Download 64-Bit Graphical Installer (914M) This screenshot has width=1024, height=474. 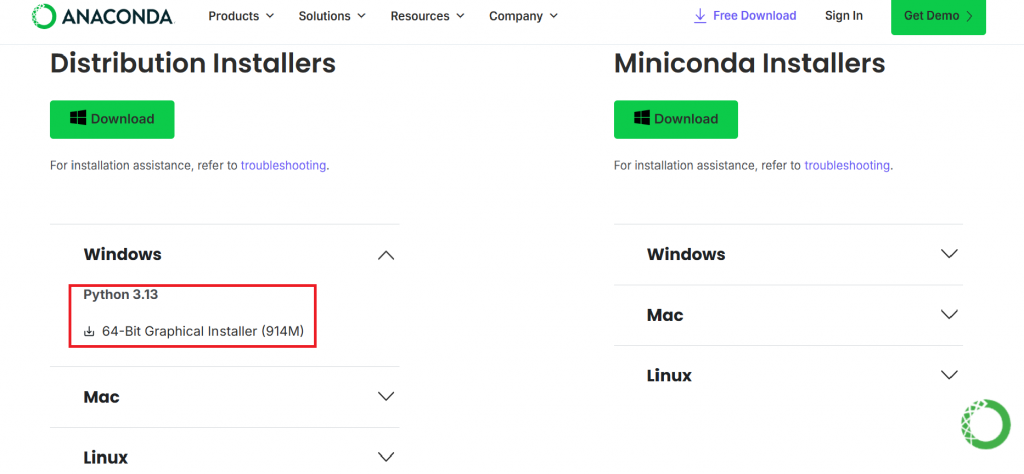click(x=195, y=332)
